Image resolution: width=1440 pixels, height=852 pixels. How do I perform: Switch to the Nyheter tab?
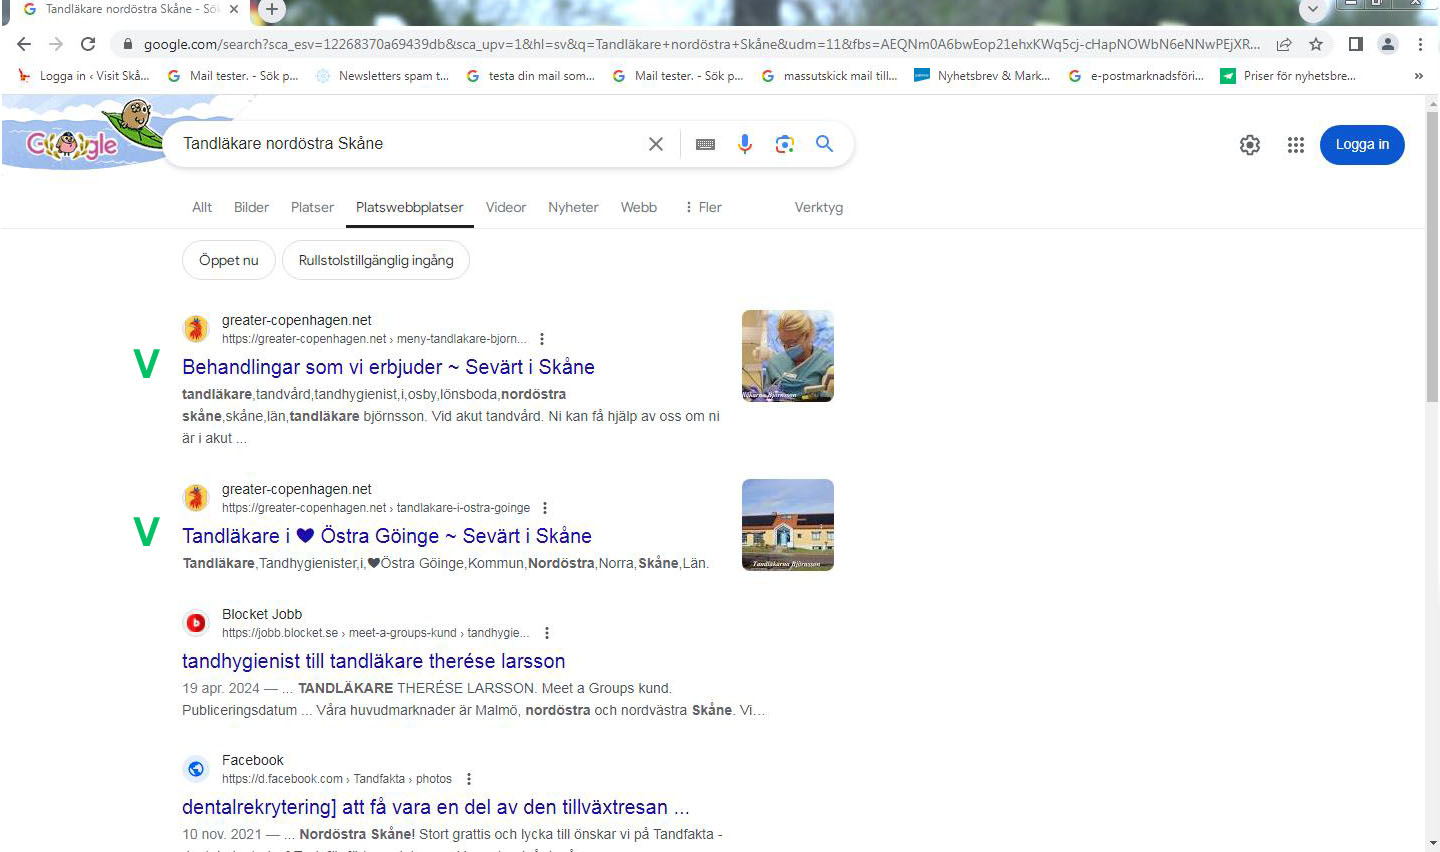tap(573, 207)
